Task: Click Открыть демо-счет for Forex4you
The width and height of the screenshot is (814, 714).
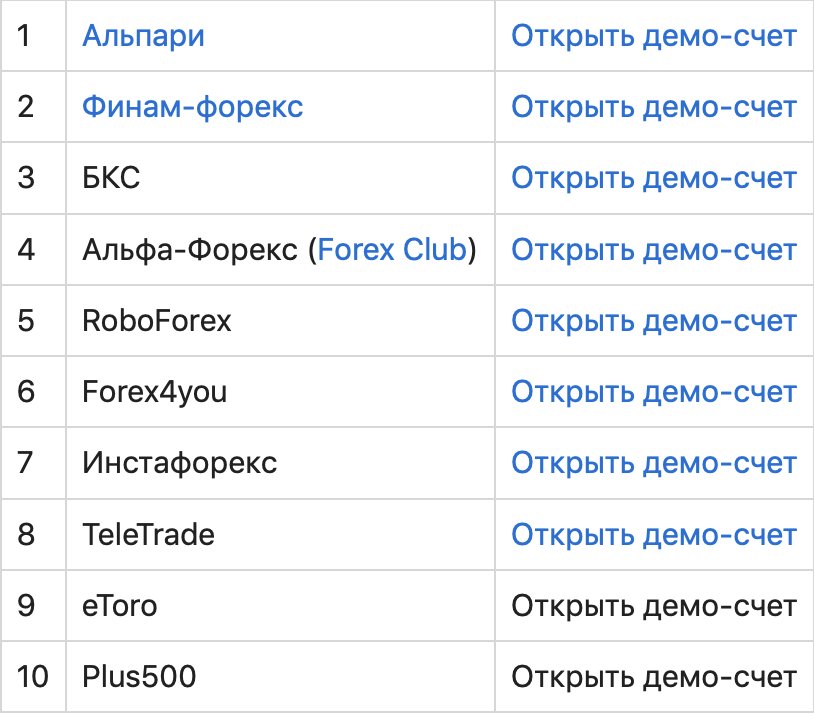Action: point(654,392)
